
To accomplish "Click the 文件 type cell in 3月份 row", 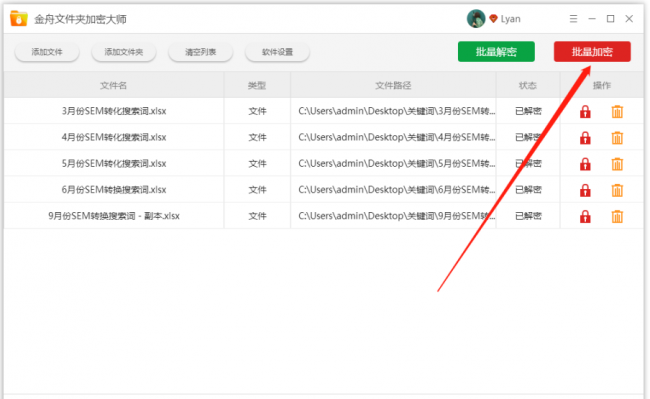I will (x=257, y=111).
